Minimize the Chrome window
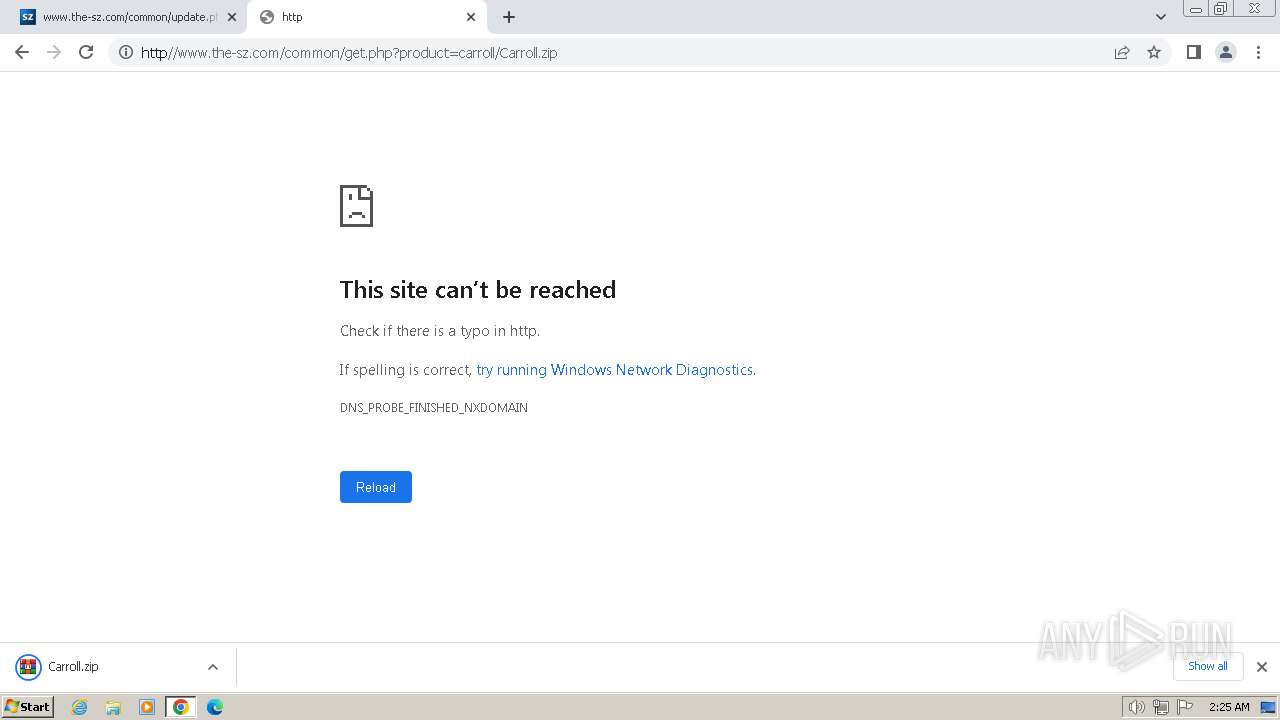The width and height of the screenshot is (1280, 720). click(1195, 9)
